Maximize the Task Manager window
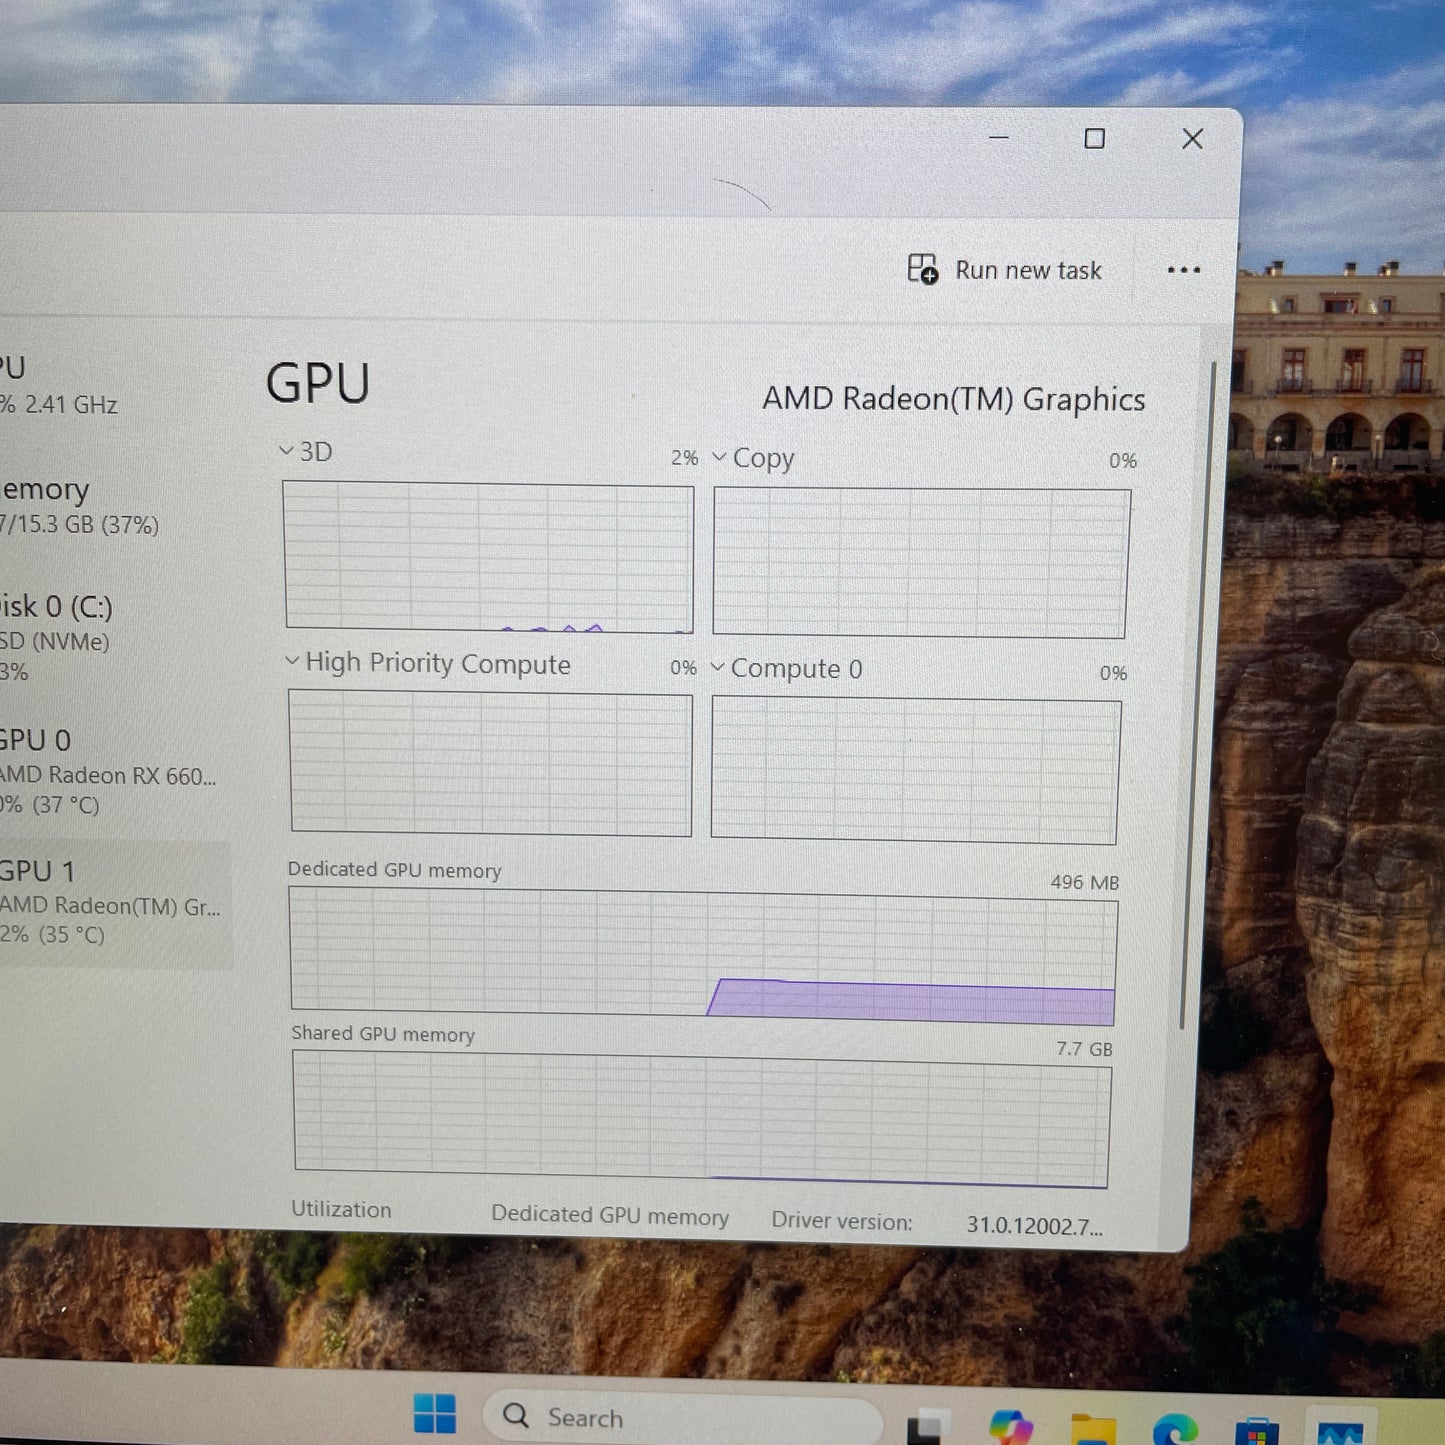Viewport: 1445px width, 1445px height. [x=1095, y=138]
